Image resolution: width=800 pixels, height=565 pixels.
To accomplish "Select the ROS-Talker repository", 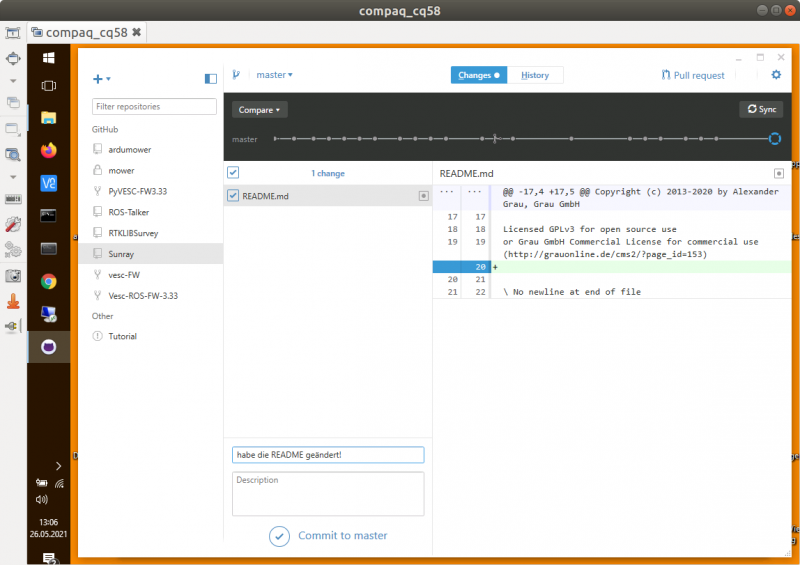I will click(x=151, y=212).
